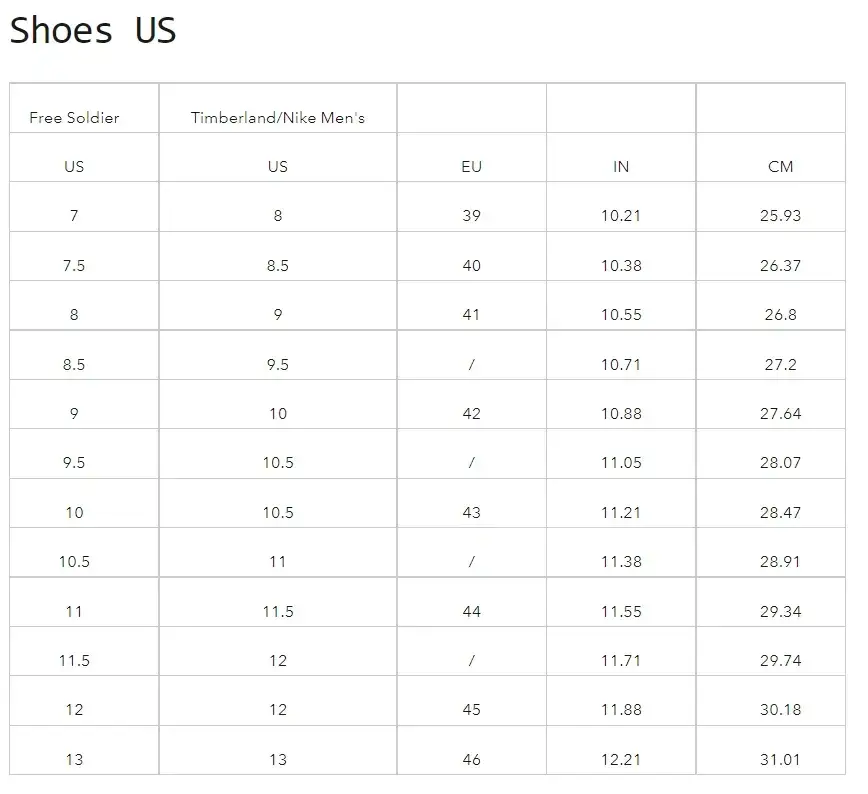Select the 27.2 CM cell
Image resolution: width=868 pixels, height=794 pixels.
pos(780,365)
